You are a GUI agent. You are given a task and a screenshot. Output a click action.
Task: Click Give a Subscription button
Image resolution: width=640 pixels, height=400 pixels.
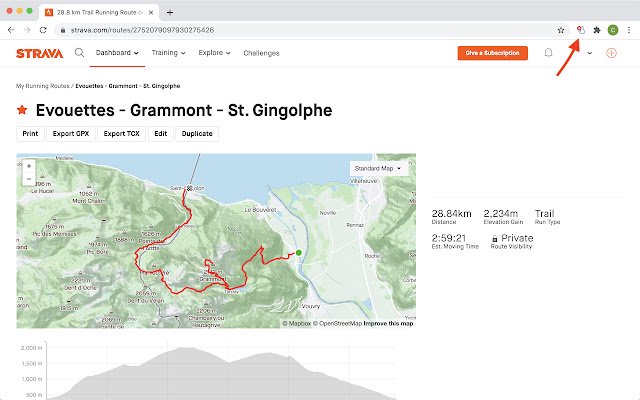[492, 53]
